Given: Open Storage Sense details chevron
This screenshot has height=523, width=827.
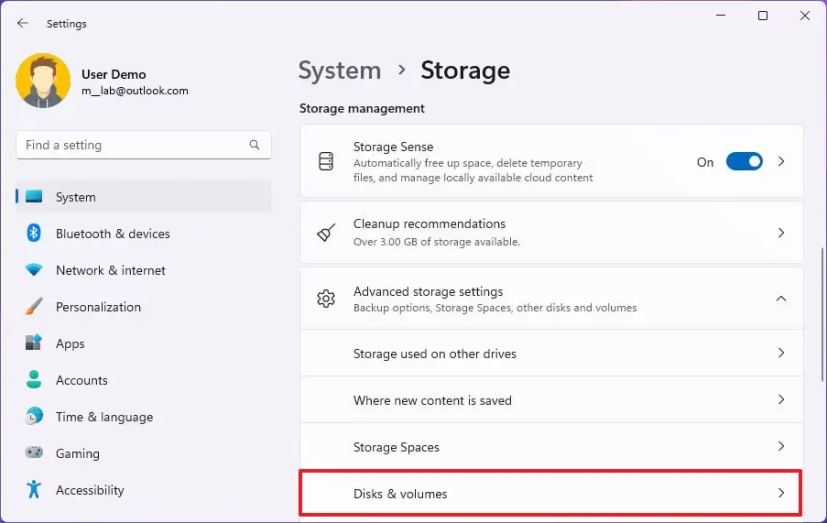Looking at the screenshot, I should pos(781,161).
